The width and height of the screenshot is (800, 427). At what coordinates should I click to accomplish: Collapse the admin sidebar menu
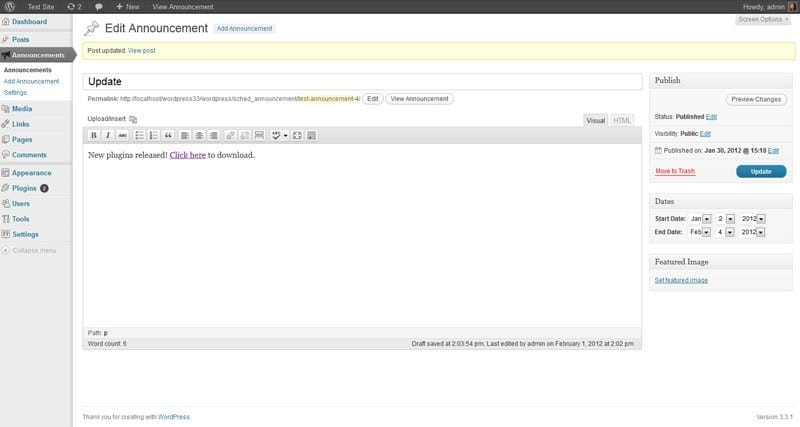[30, 250]
